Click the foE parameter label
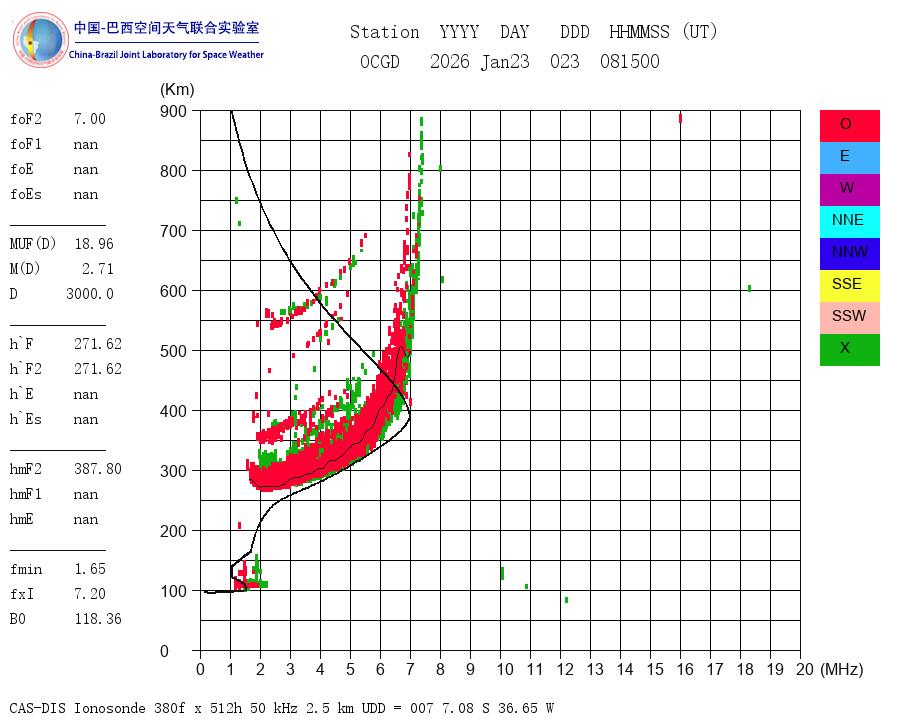Screen dimensions: 900x720 [x=22, y=169]
